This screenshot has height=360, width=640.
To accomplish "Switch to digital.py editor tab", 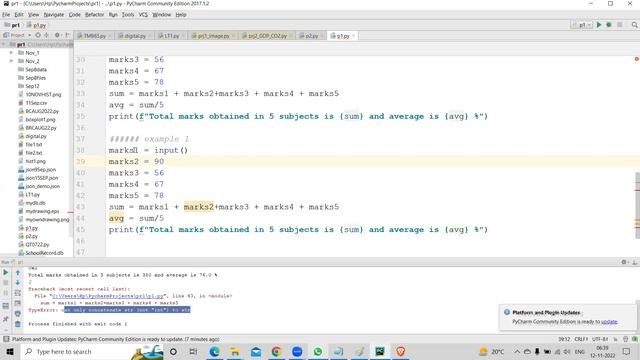I will pos(135,36).
